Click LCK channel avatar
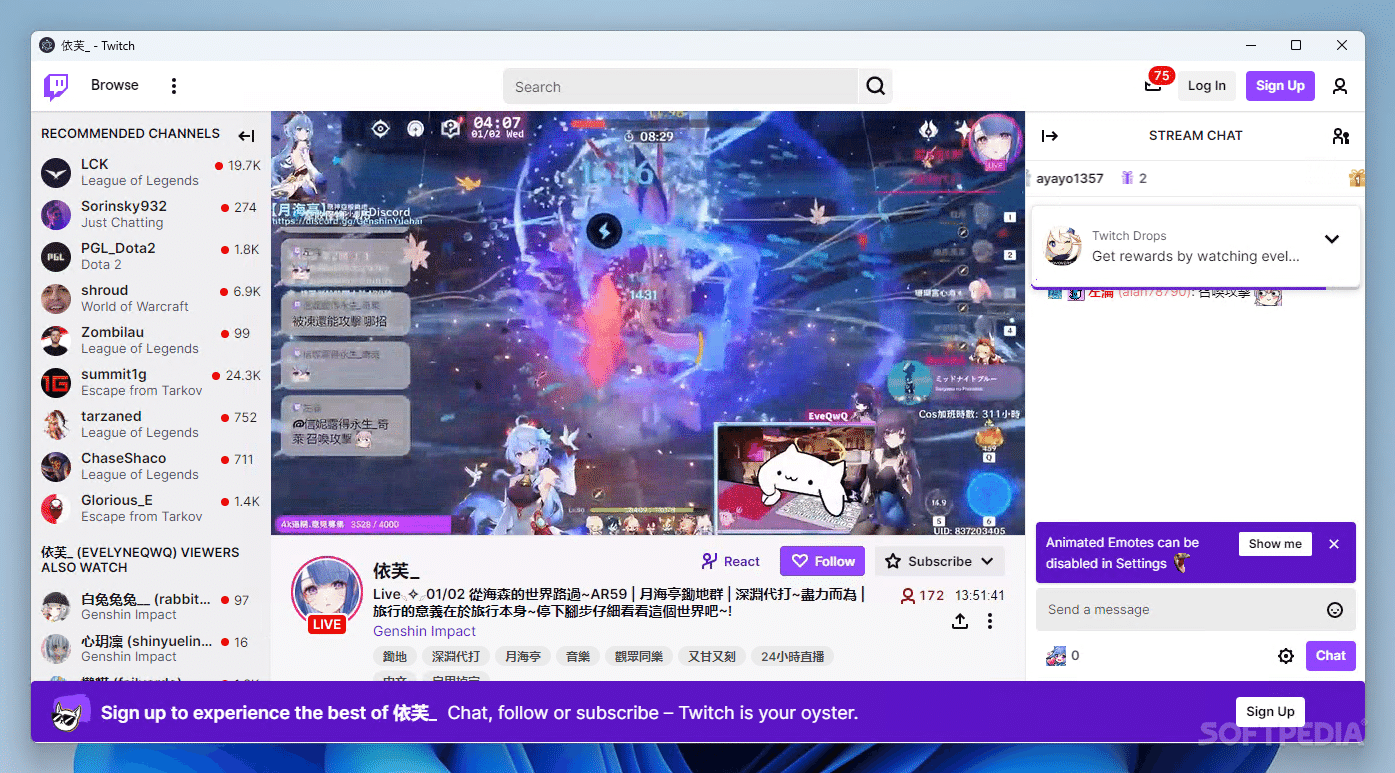1395x773 pixels. coord(56,173)
